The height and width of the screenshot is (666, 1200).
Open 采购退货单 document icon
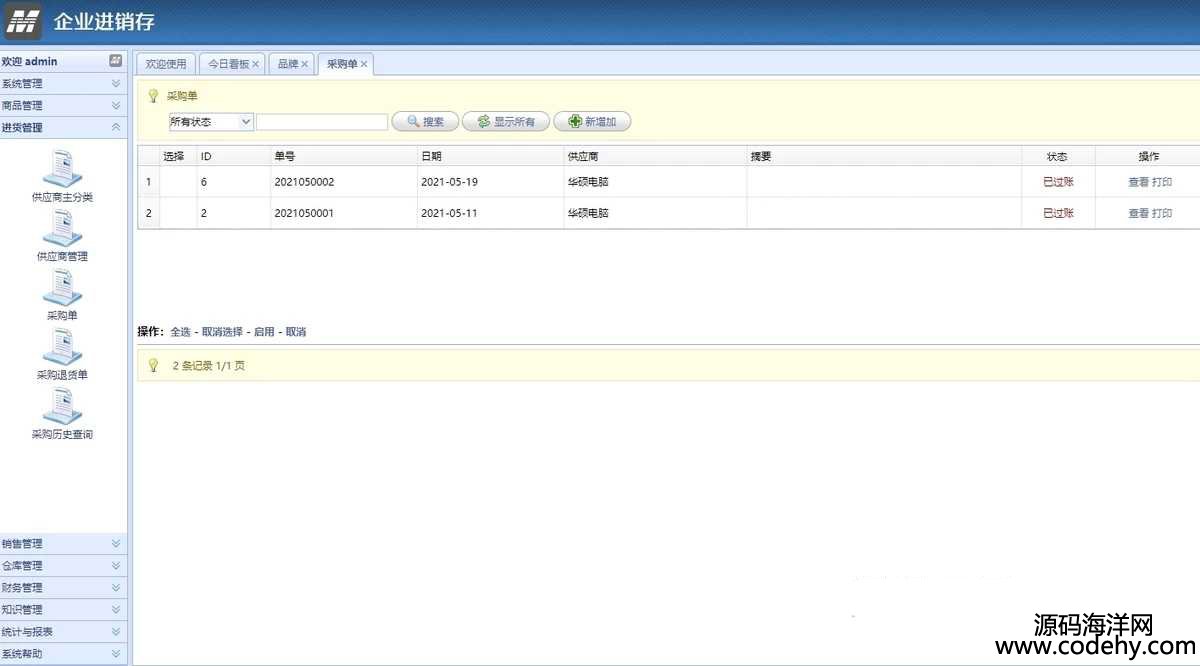coord(62,346)
